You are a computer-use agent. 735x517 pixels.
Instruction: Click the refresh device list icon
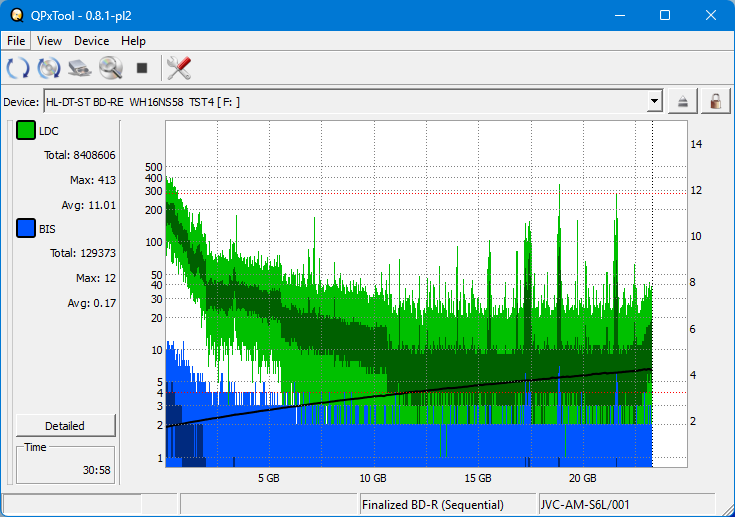pyautogui.click(x=17, y=68)
